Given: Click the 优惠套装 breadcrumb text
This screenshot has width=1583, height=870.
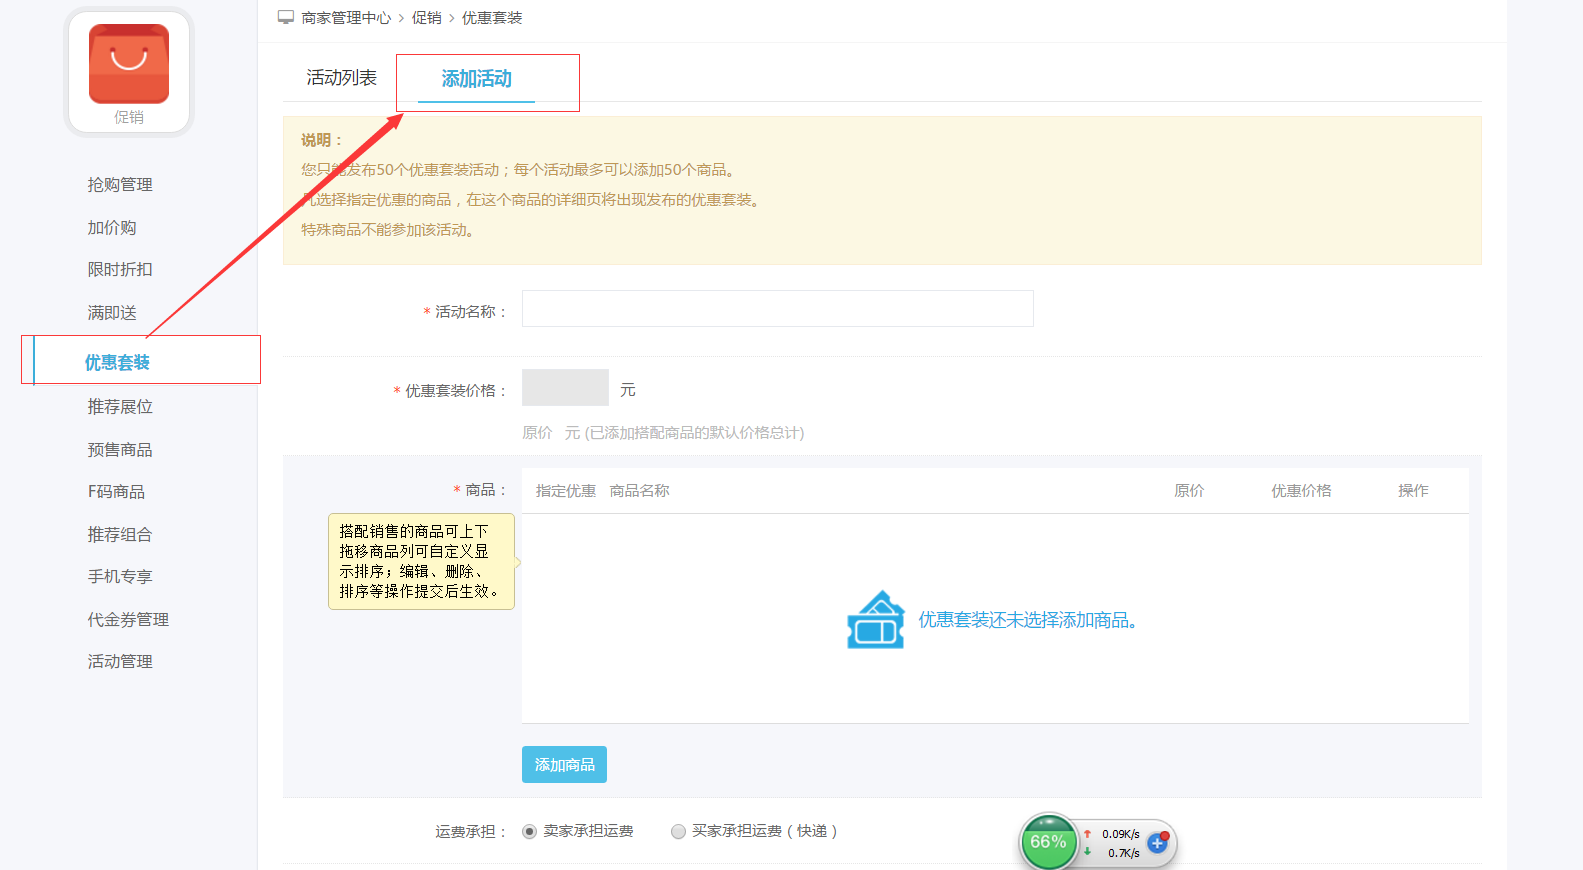Looking at the screenshot, I should tap(492, 18).
